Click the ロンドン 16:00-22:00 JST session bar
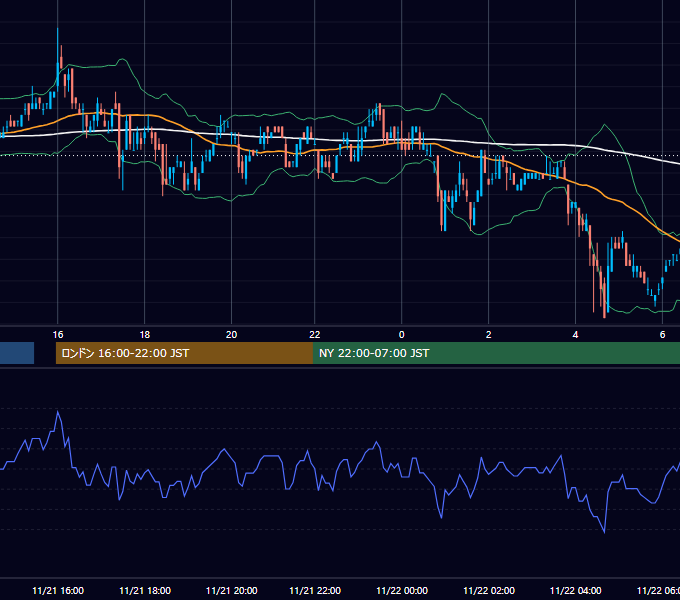 pyautogui.click(x=184, y=353)
